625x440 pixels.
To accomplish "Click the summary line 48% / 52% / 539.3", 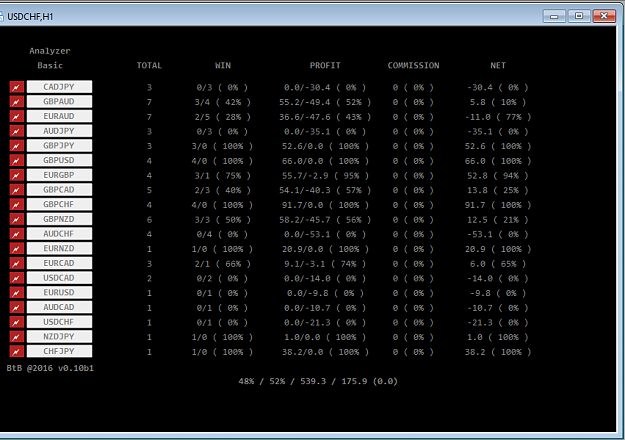I will (x=318, y=381).
